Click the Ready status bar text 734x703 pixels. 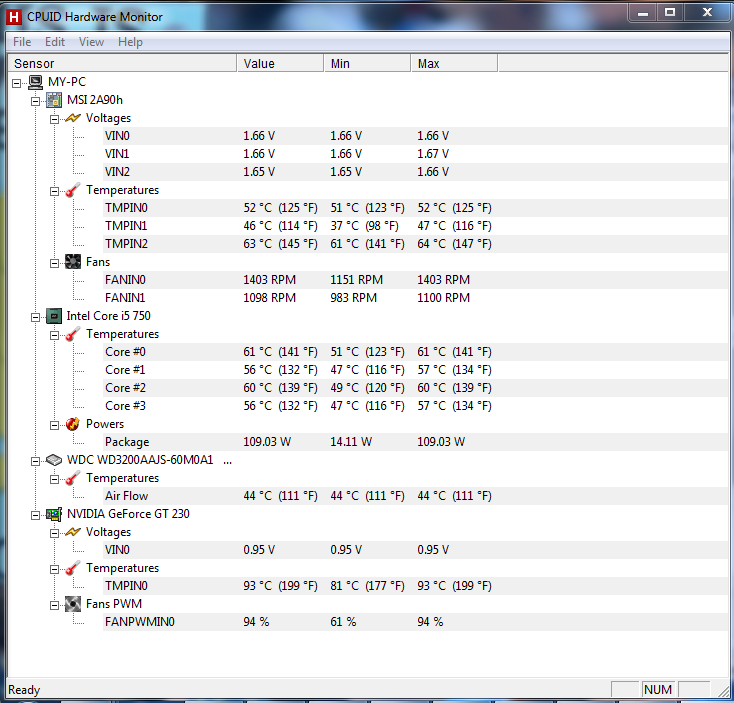pos(24,690)
